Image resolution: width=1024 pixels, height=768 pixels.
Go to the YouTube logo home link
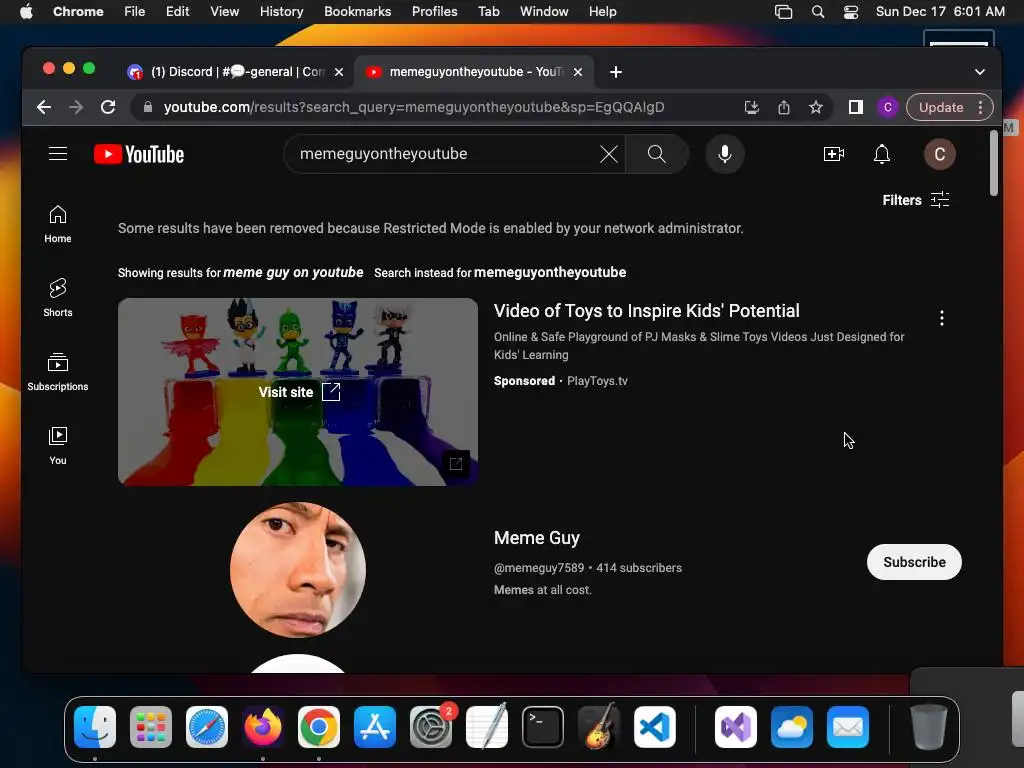pyautogui.click(x=139, y=154)
